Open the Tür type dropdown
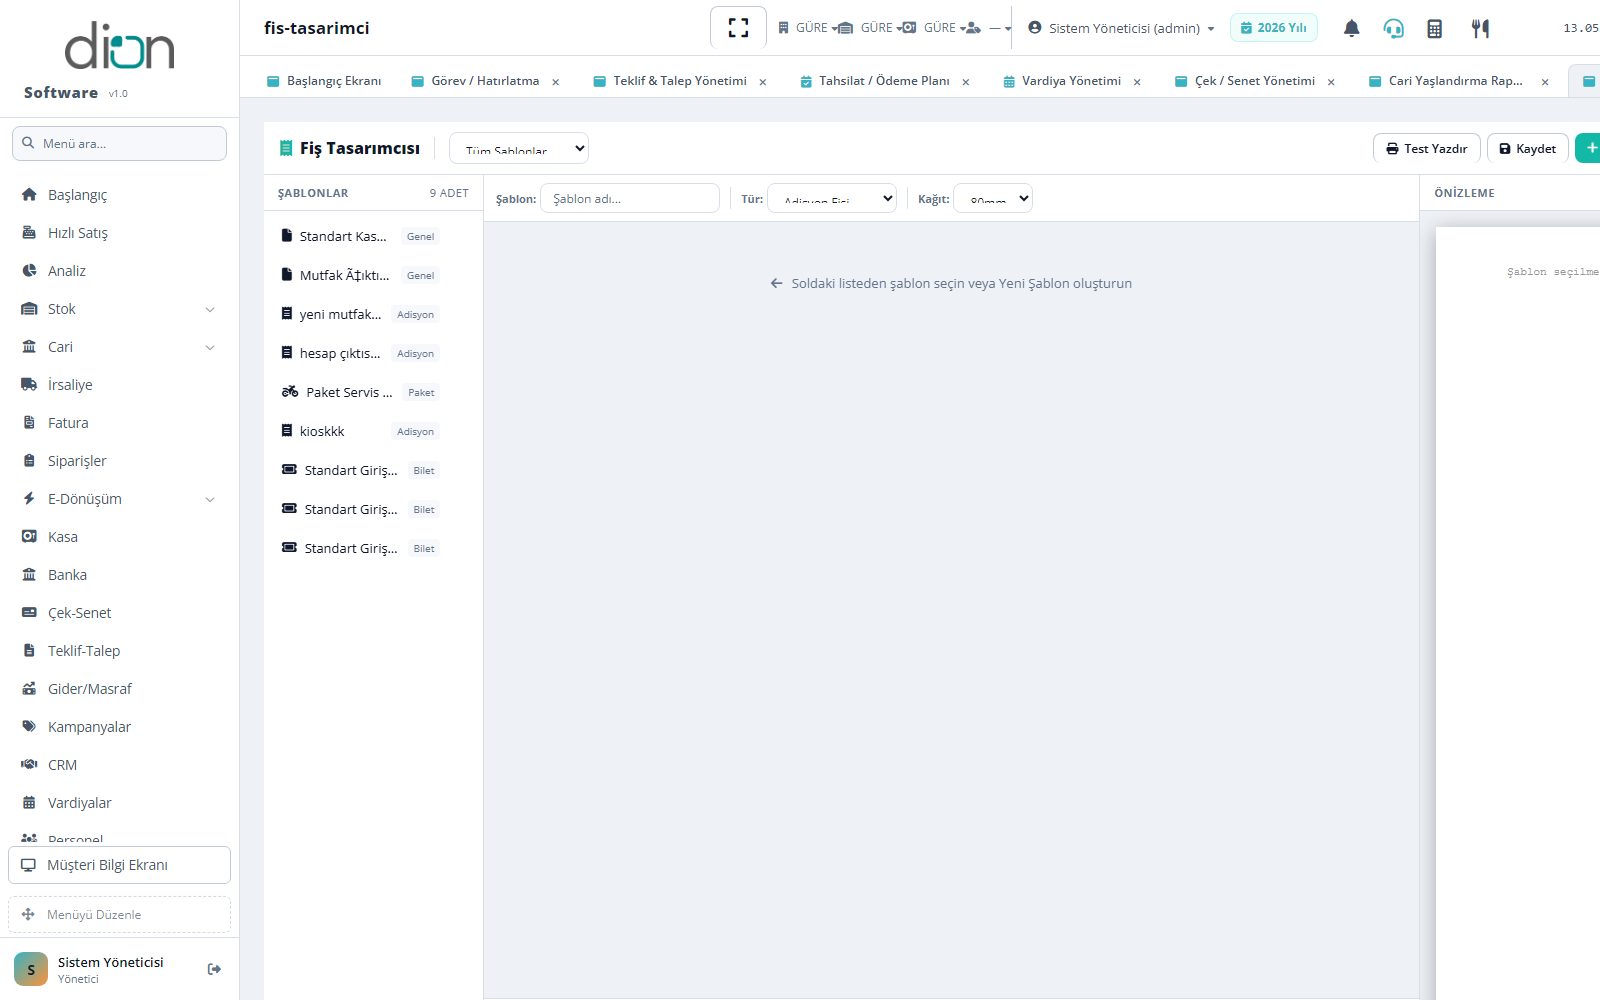The image size is (1600, 1000). click(x=832, y=198)
